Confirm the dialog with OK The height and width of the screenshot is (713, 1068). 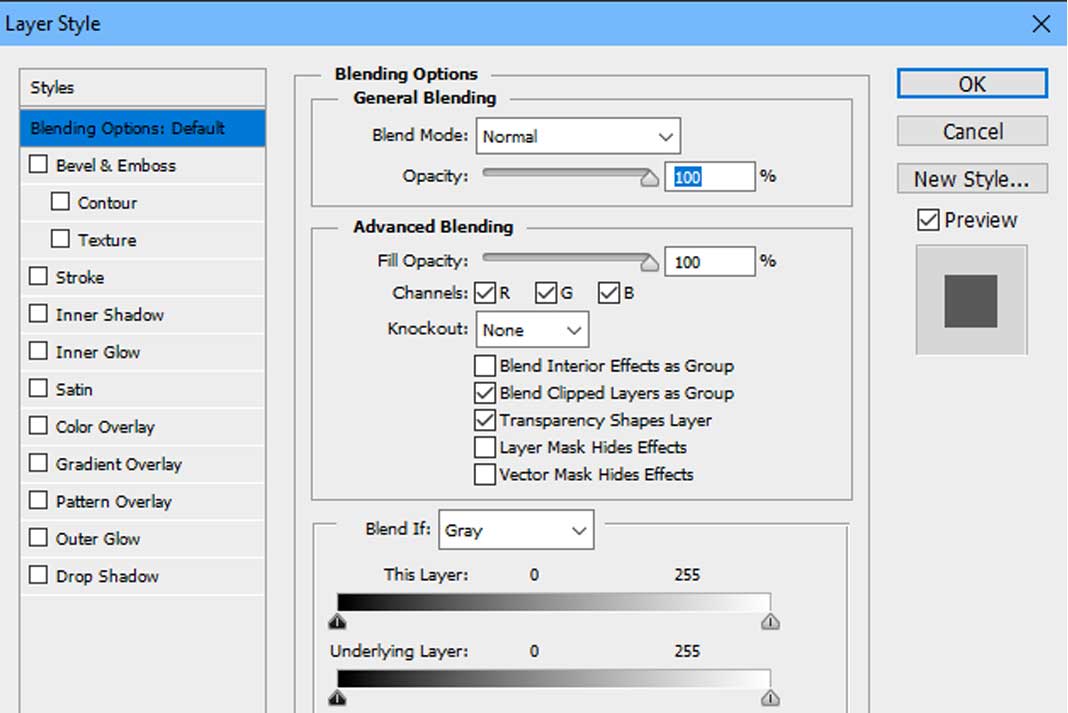click(971, 83)
